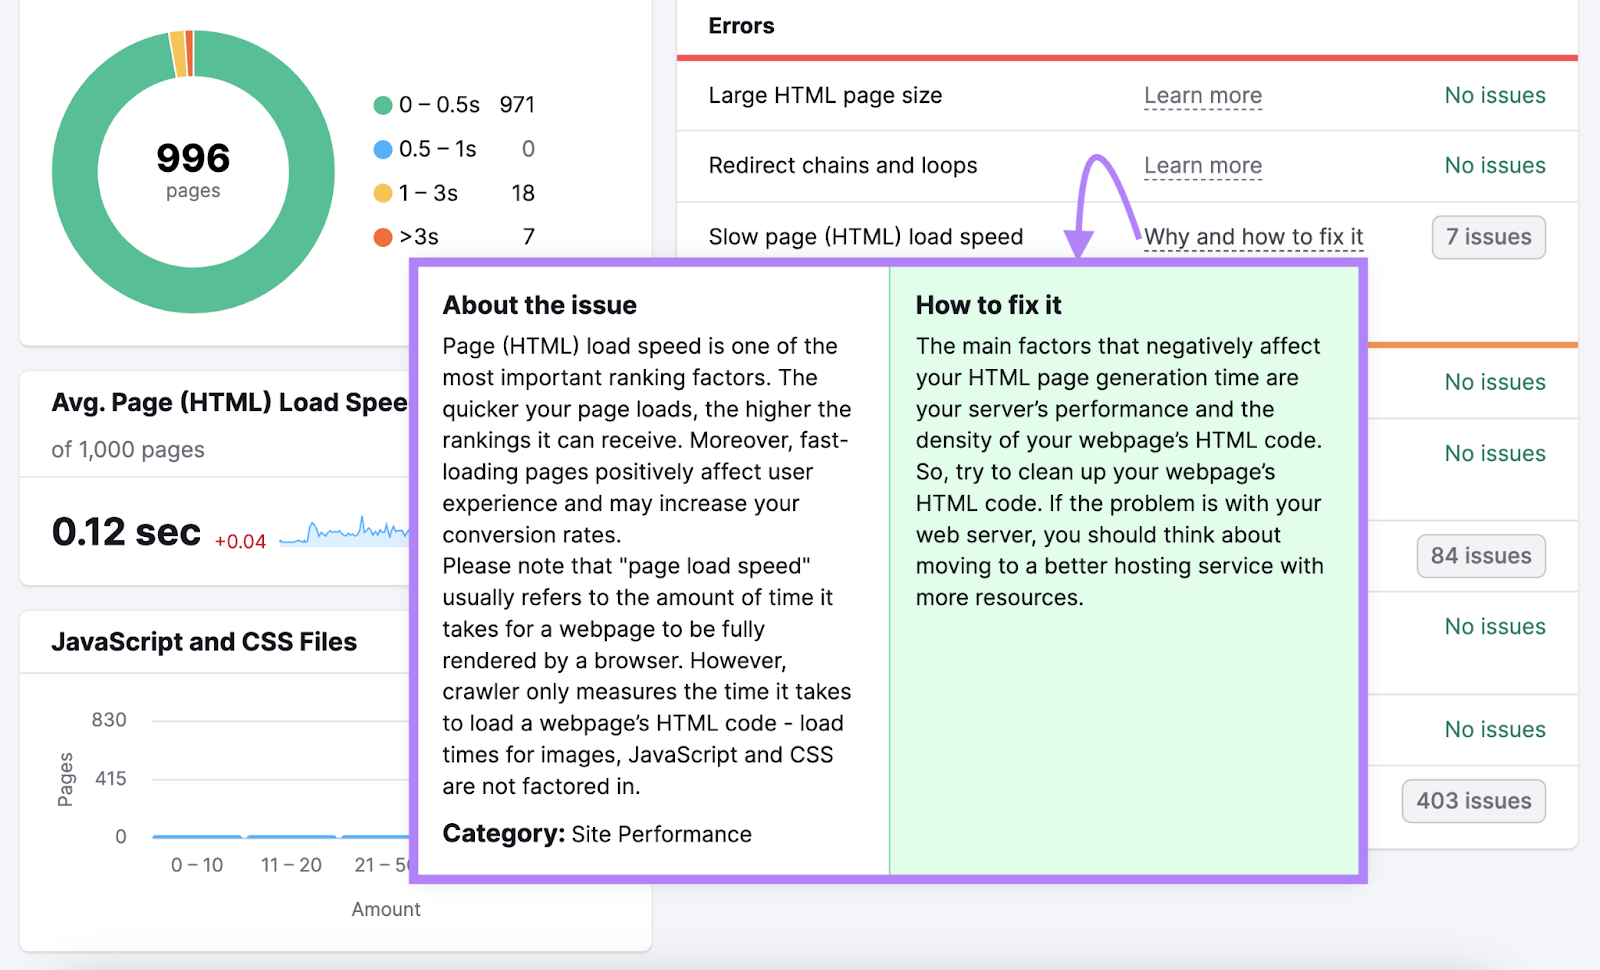Click the Errors section heading
This screenshot has width=1600, height=970.
pyautogui.click(x=741, y=26)
